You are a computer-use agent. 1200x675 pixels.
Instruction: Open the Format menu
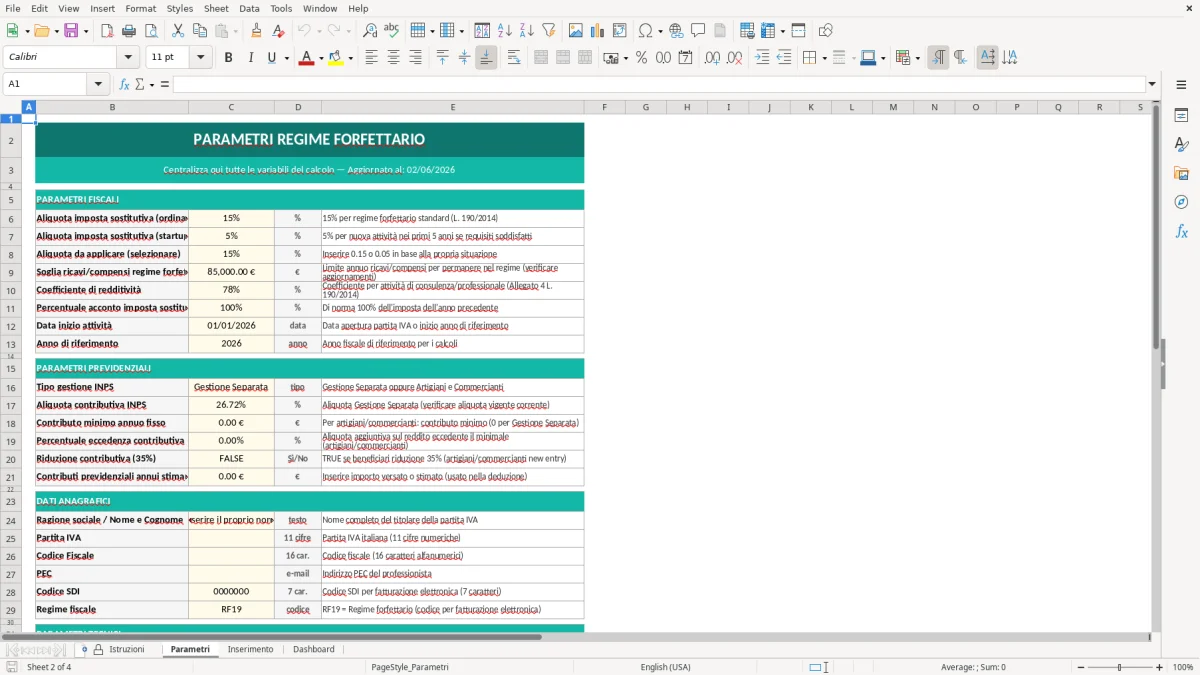click(x=140, y=8)
